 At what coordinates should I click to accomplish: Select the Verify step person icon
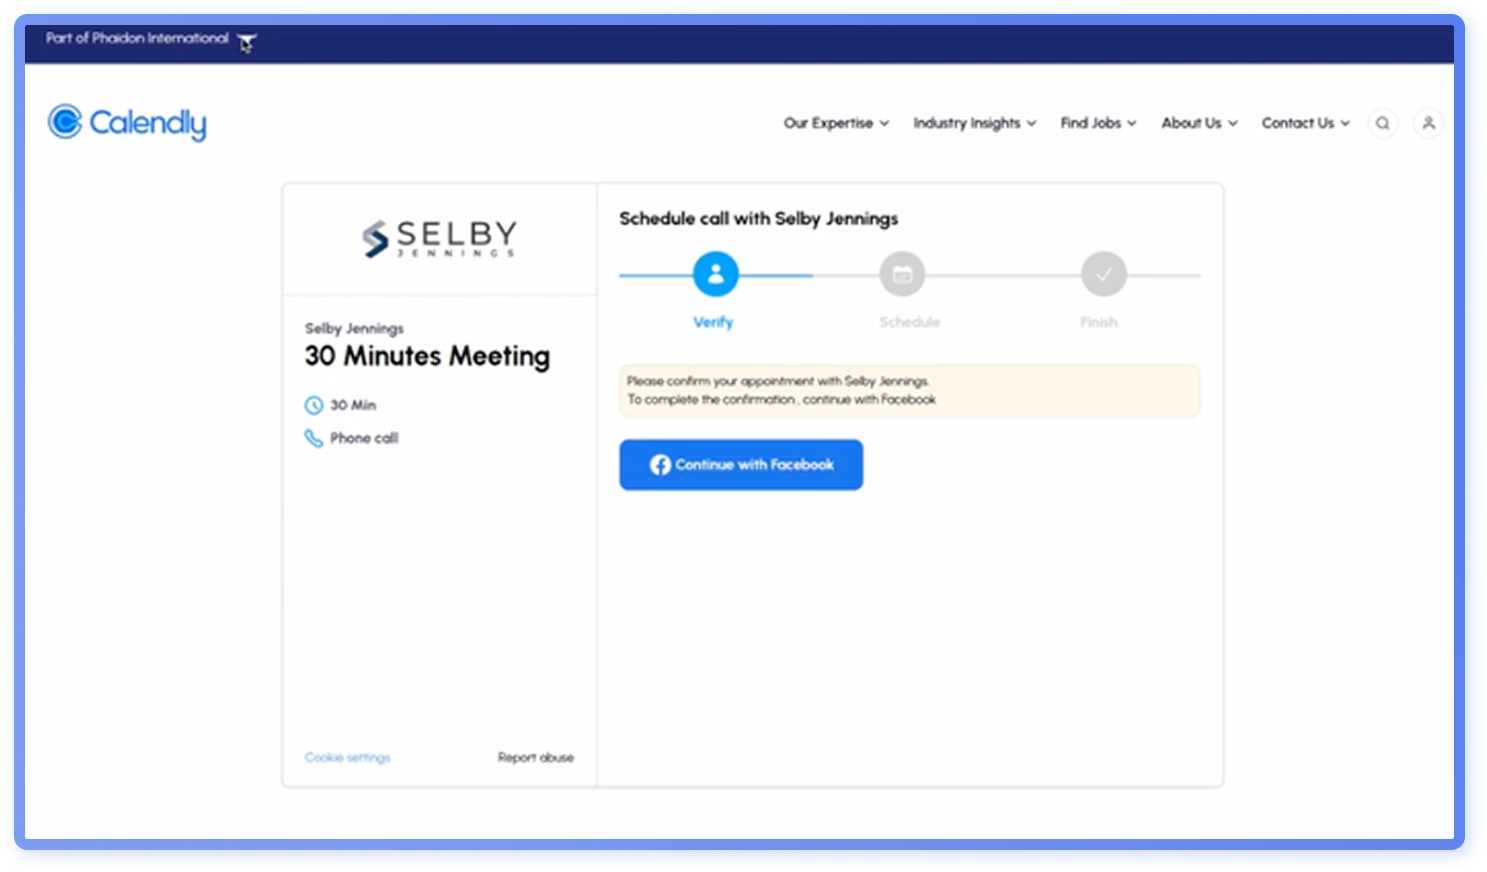pos(714,273)
